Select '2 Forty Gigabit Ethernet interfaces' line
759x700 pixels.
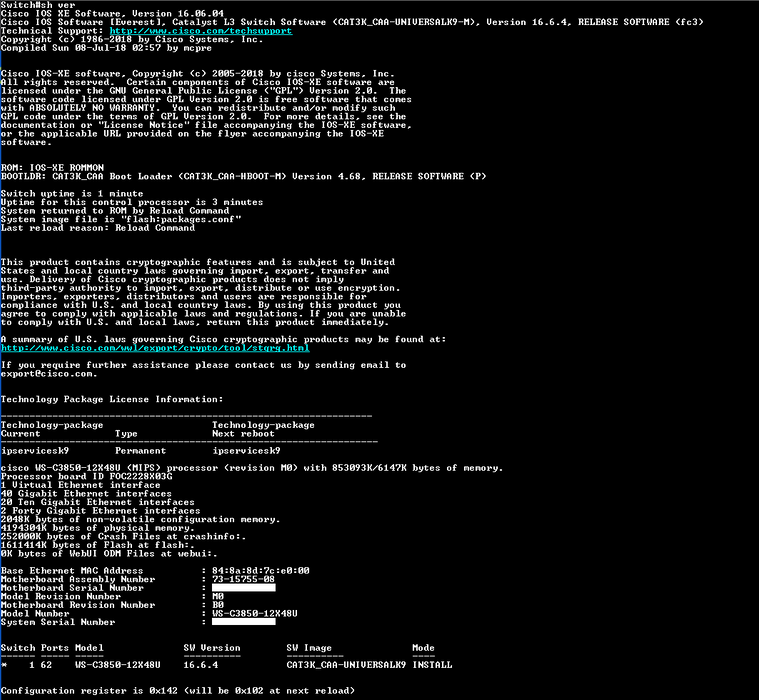101,511
